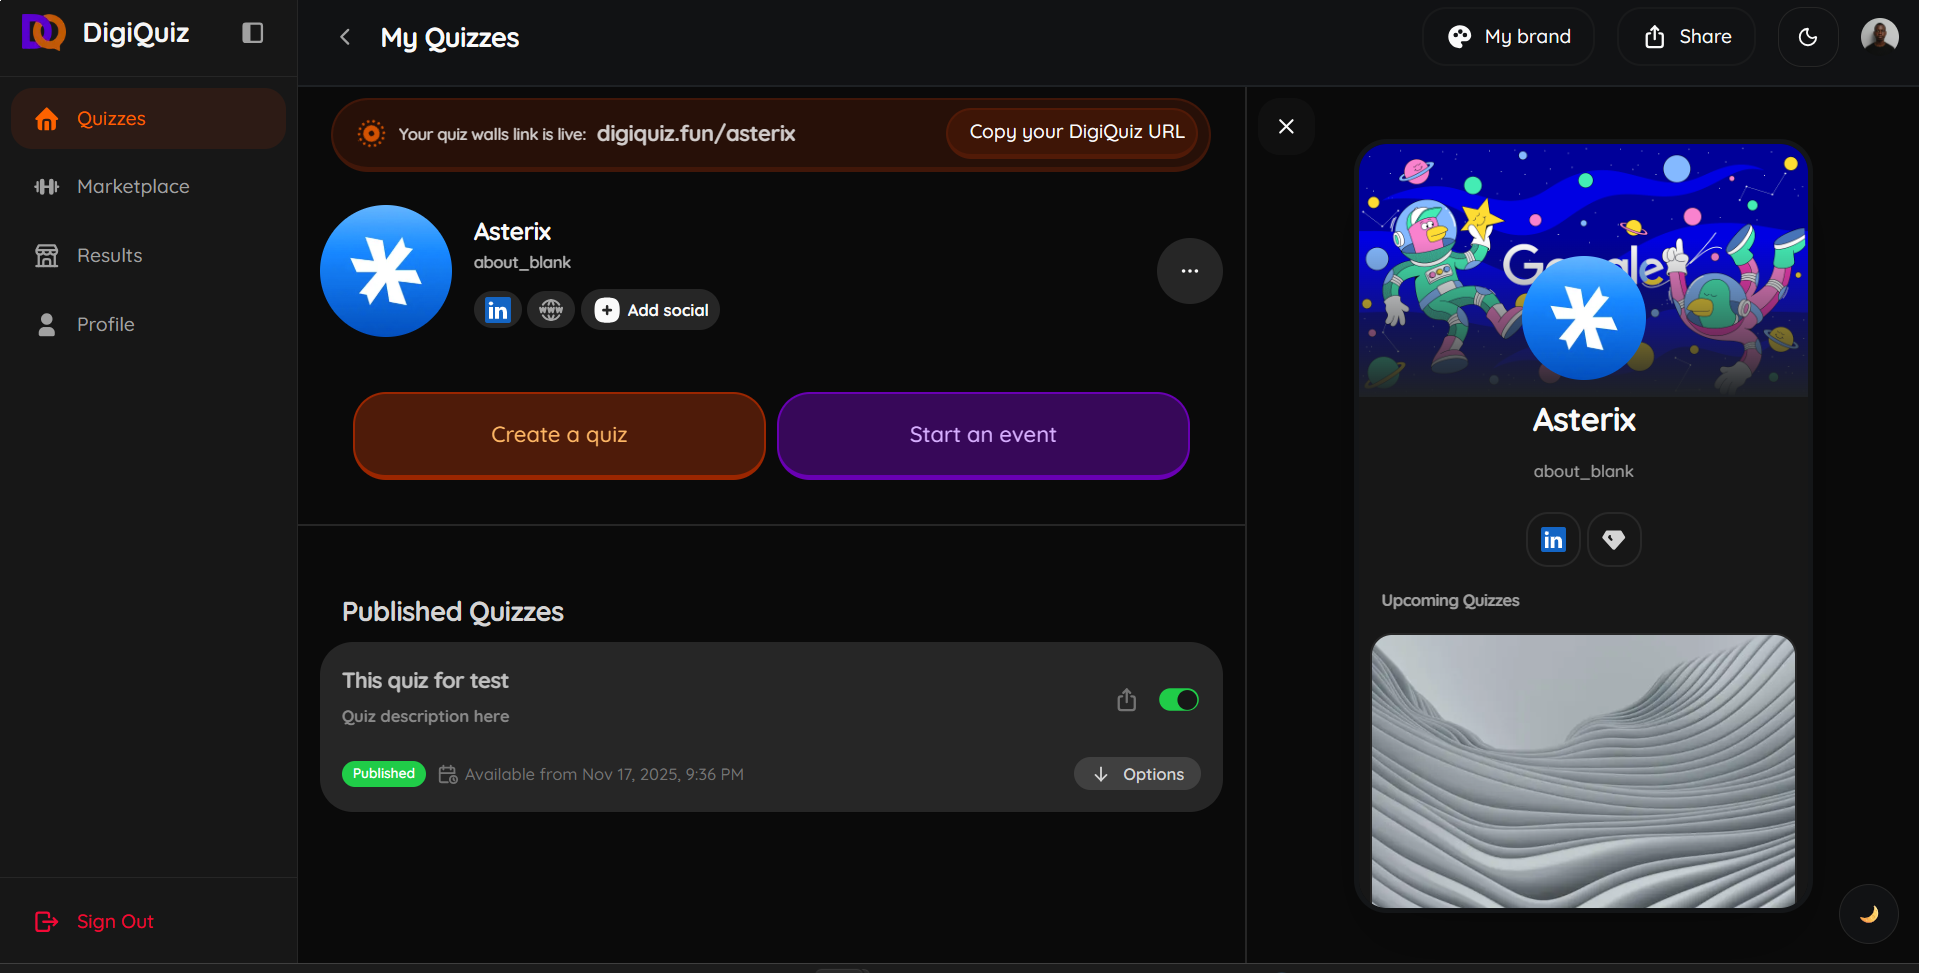Image resolution: width=1953 pixels, height=973 pixels.
Task: Open LinkedIn icon in the preview panel
Action: pyautogui.click(x=1552, y=540)
